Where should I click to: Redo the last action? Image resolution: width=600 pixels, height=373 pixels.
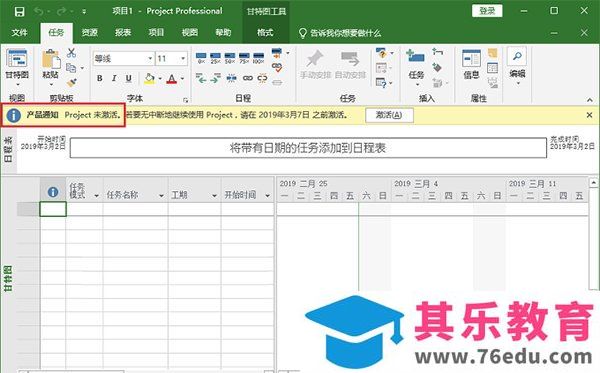pos(61,11)
